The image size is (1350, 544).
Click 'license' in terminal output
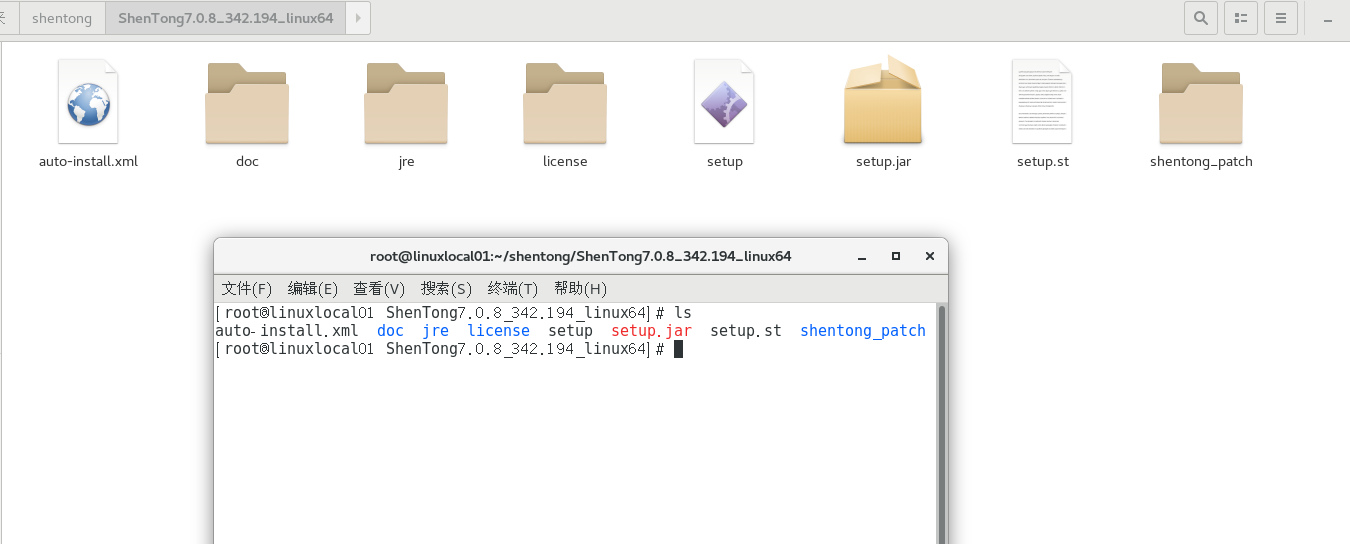click(x=498, y=331)
